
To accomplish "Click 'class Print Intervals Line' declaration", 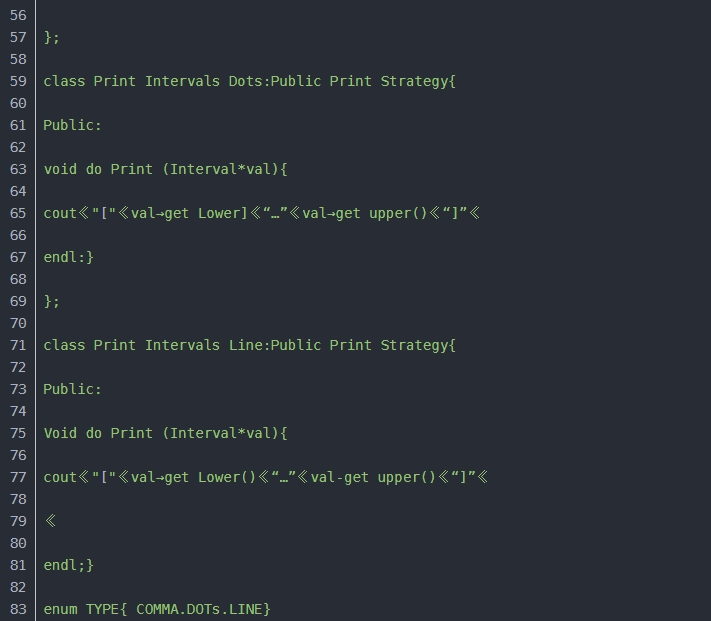I will click(x=249, y=345).
